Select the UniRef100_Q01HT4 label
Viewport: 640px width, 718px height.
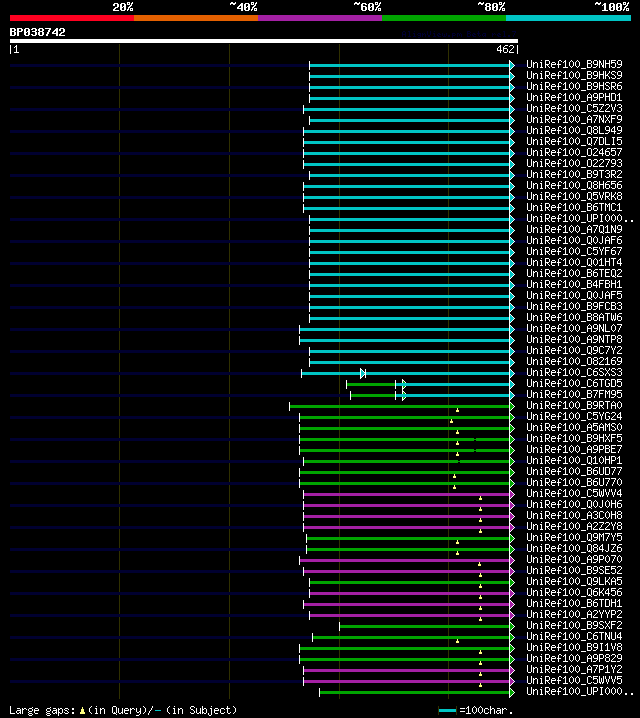[574, 262]
